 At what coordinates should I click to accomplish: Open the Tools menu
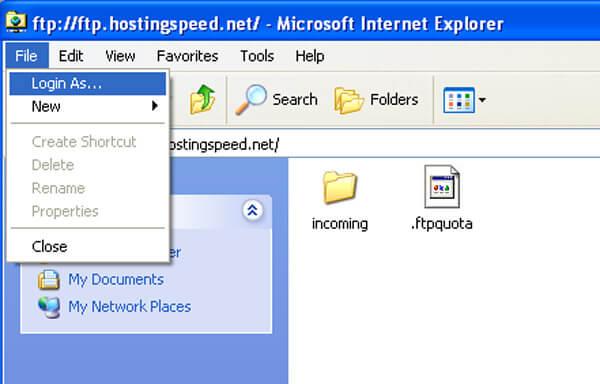point(257,56)
